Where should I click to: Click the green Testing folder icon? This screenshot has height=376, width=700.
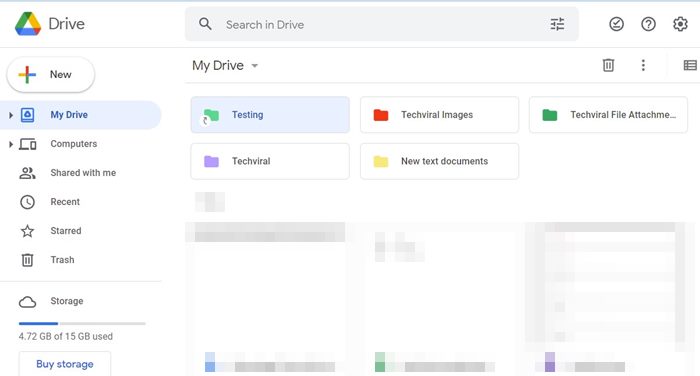211,115
